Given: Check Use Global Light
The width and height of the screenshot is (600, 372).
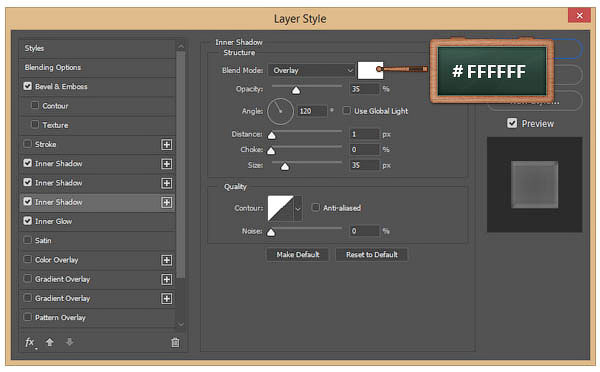Looking at the screenshot, I should 347,111.
